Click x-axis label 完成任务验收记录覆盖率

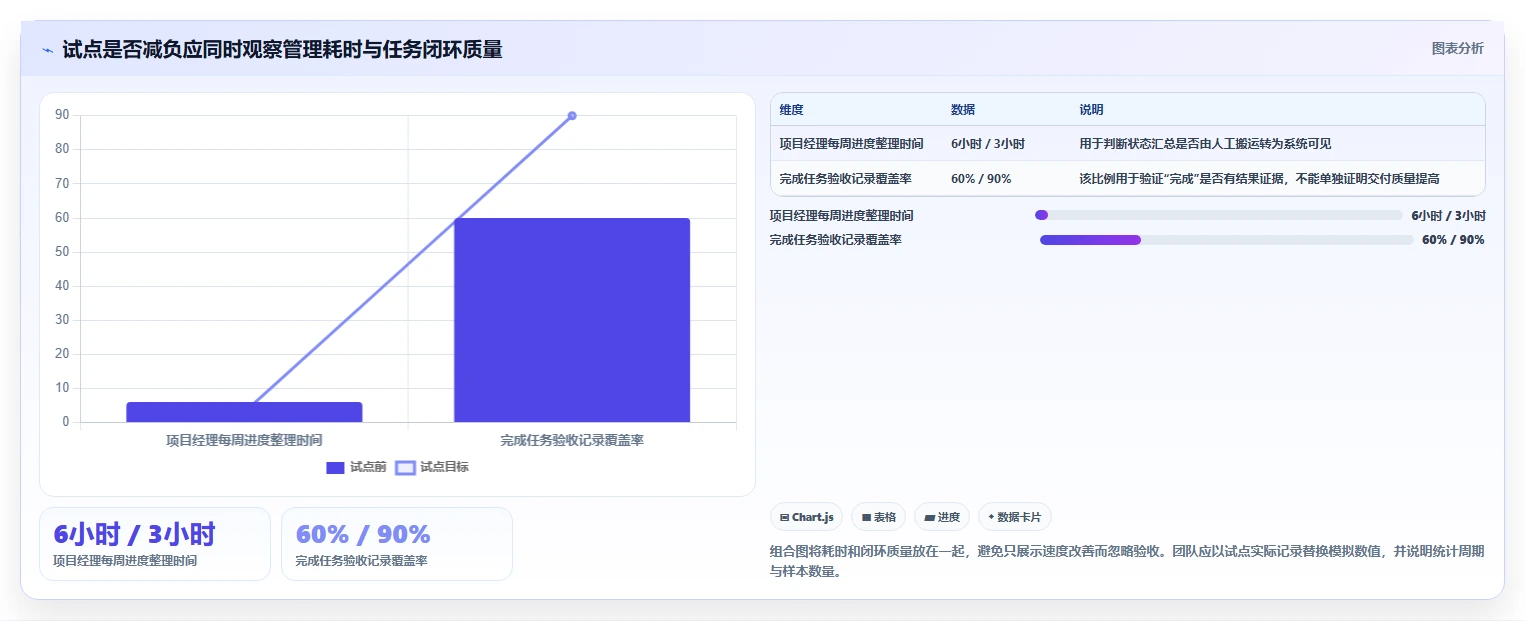[572, 440]
